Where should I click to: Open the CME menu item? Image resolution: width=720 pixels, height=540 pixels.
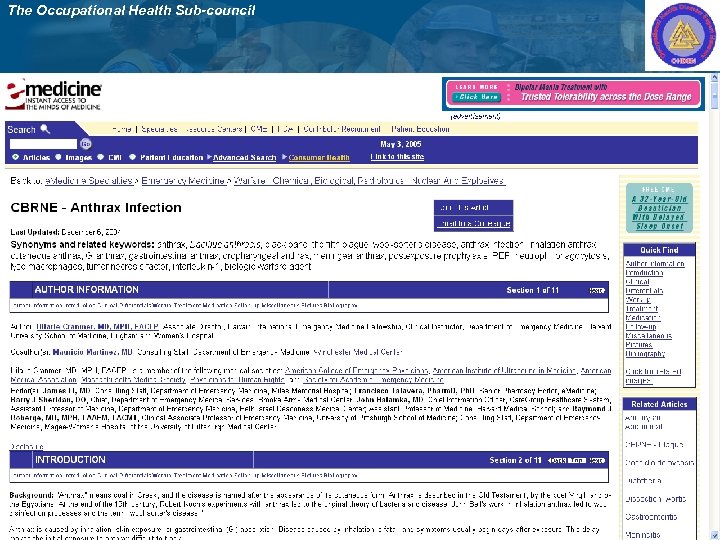pyautogui.click(x=259, y=129)
